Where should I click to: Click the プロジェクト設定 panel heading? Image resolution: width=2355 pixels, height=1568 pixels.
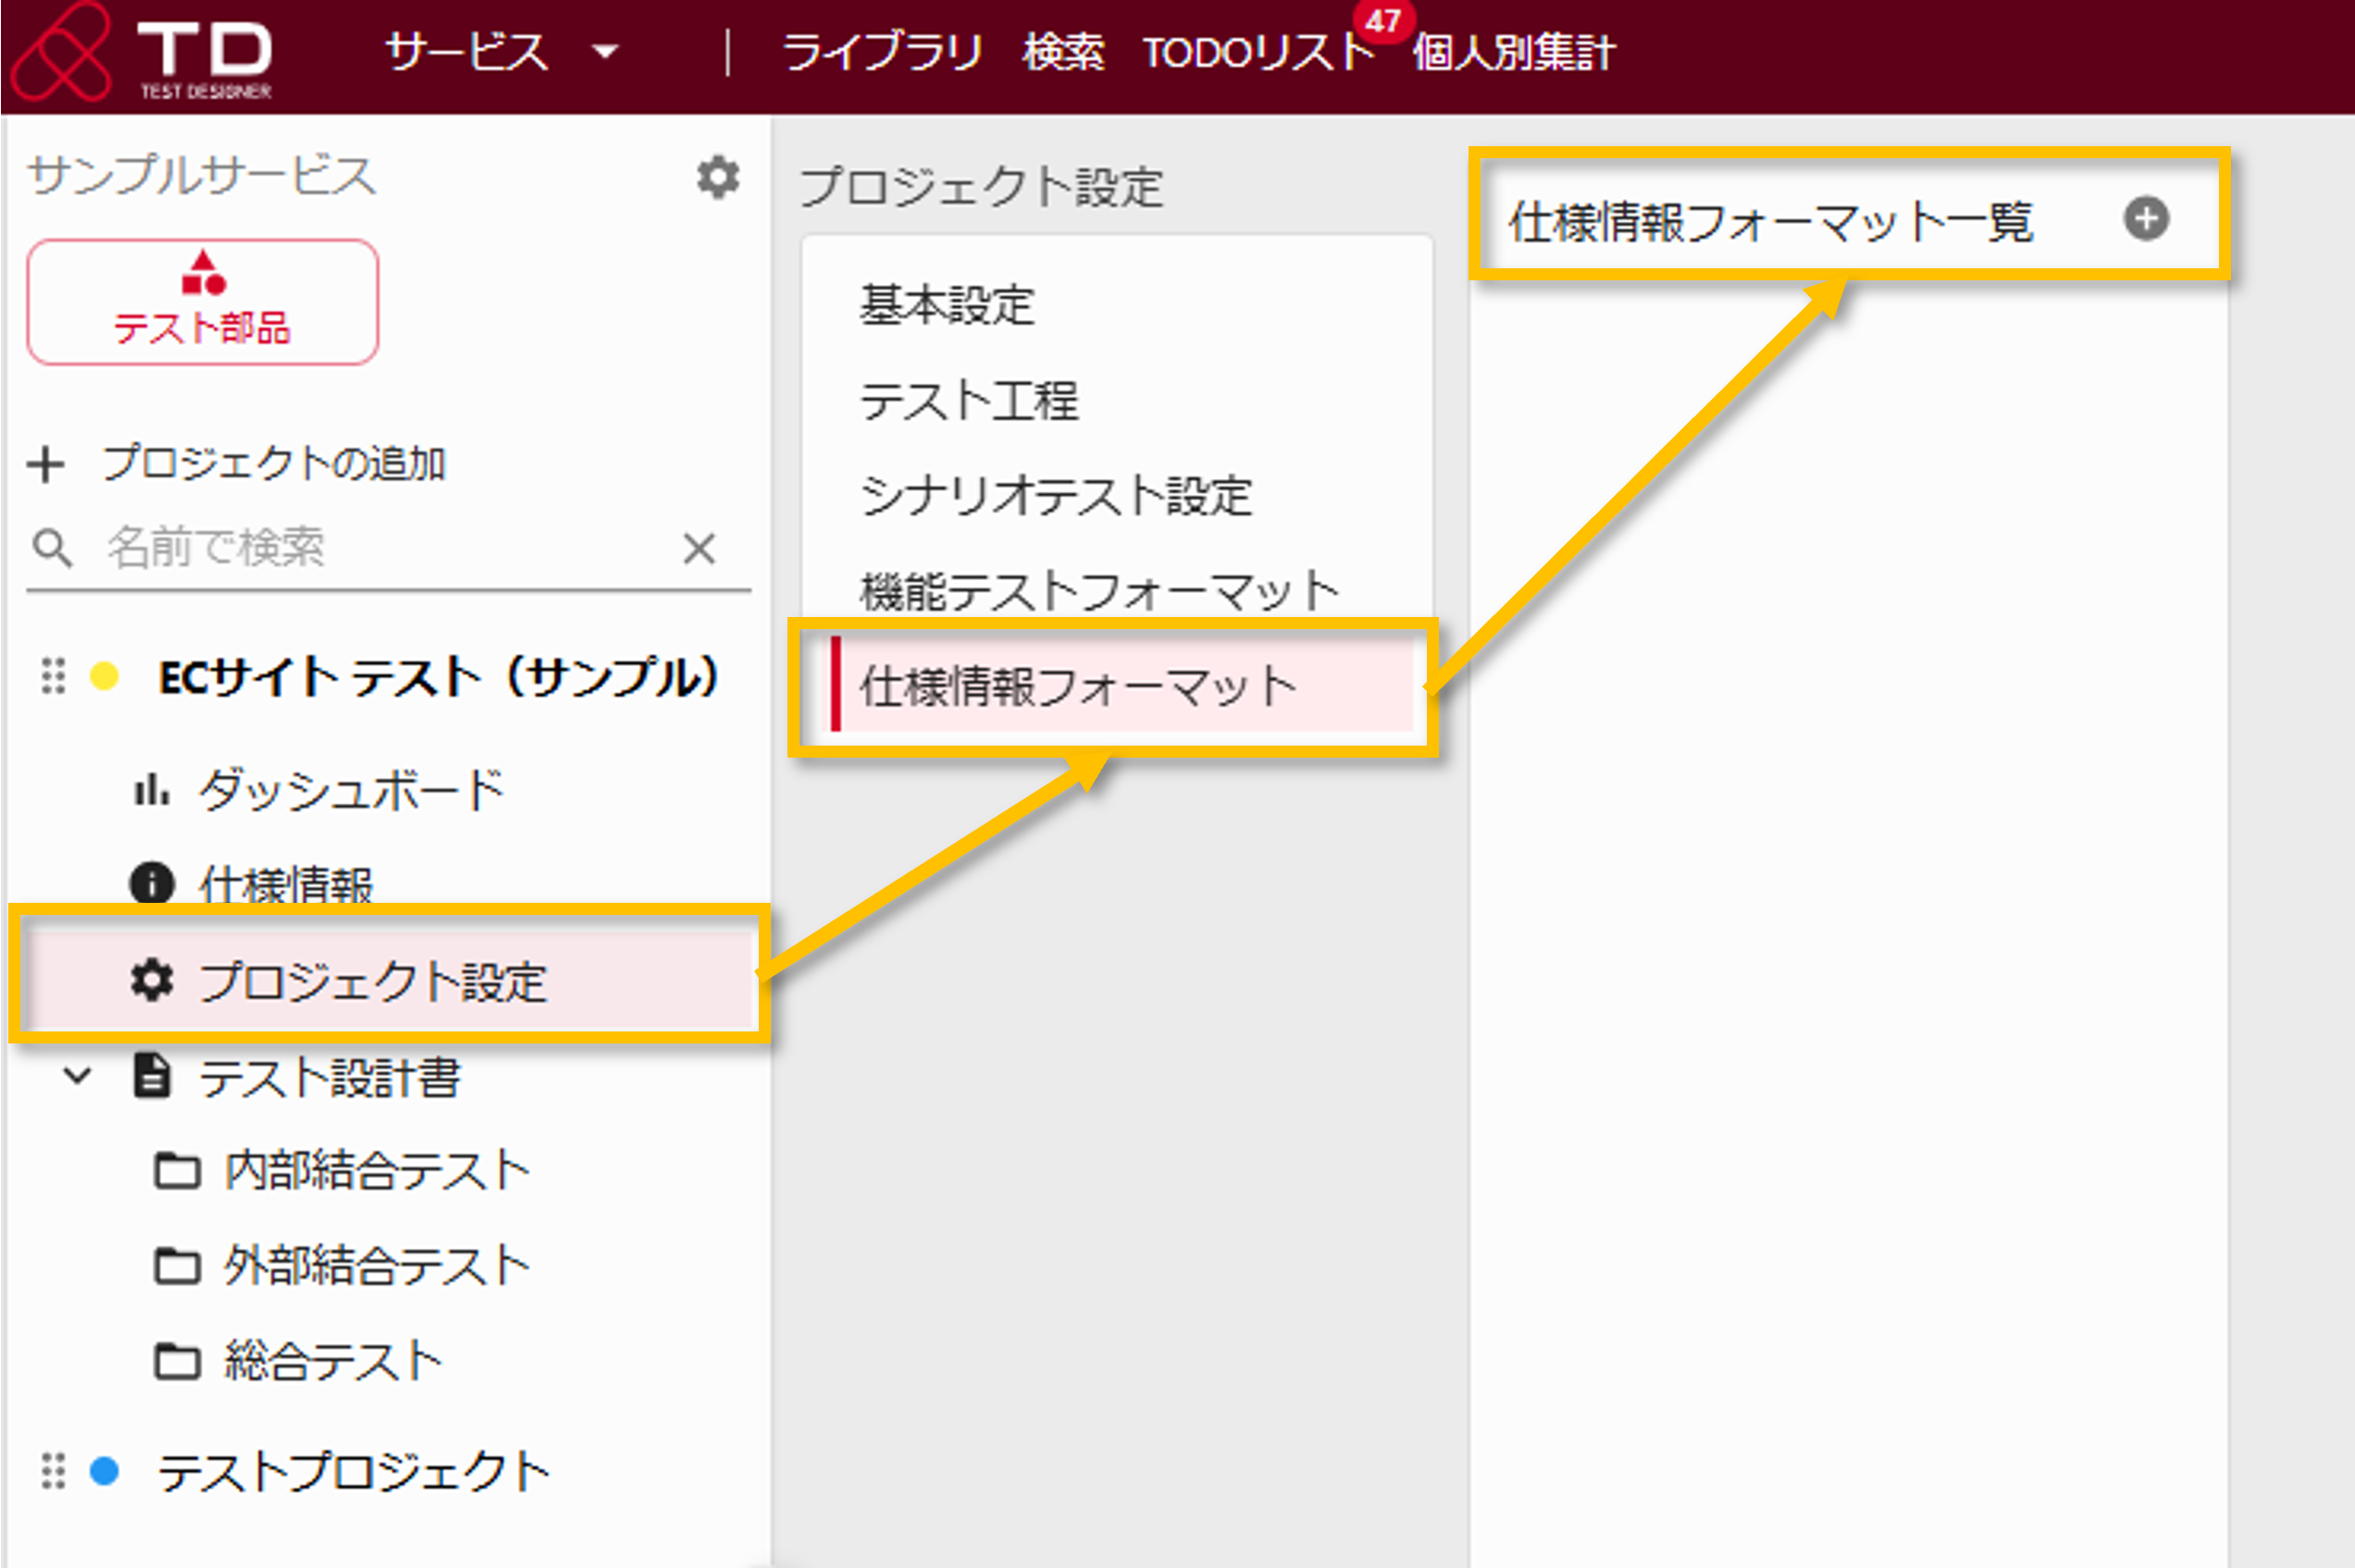(981, 187)
